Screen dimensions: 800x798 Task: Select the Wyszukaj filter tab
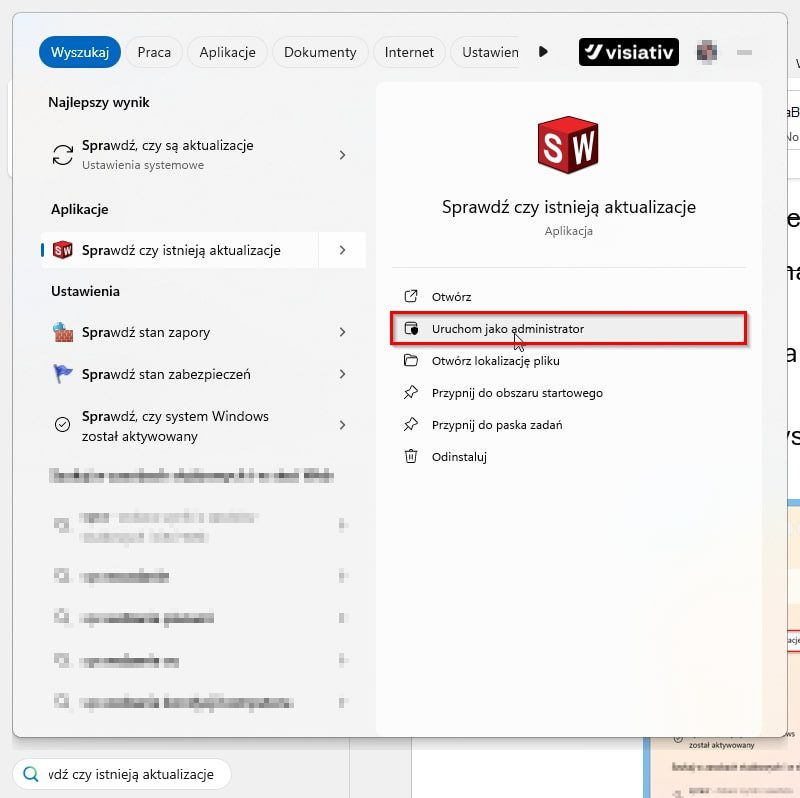(x=80, y=52)
